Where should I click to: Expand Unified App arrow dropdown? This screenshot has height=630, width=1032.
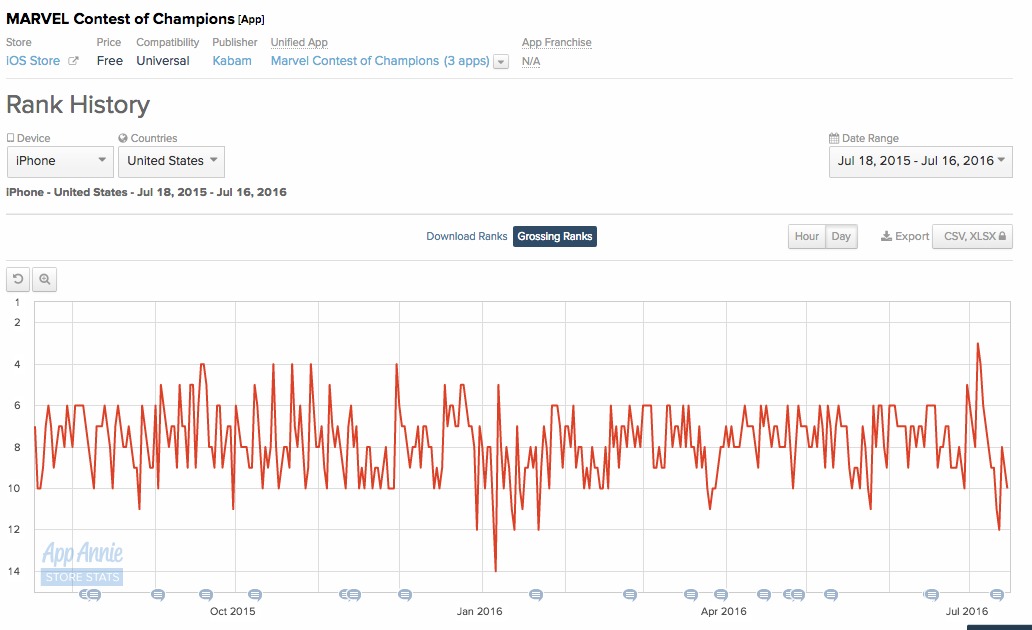pyautogui.click(x=501, y=62)
